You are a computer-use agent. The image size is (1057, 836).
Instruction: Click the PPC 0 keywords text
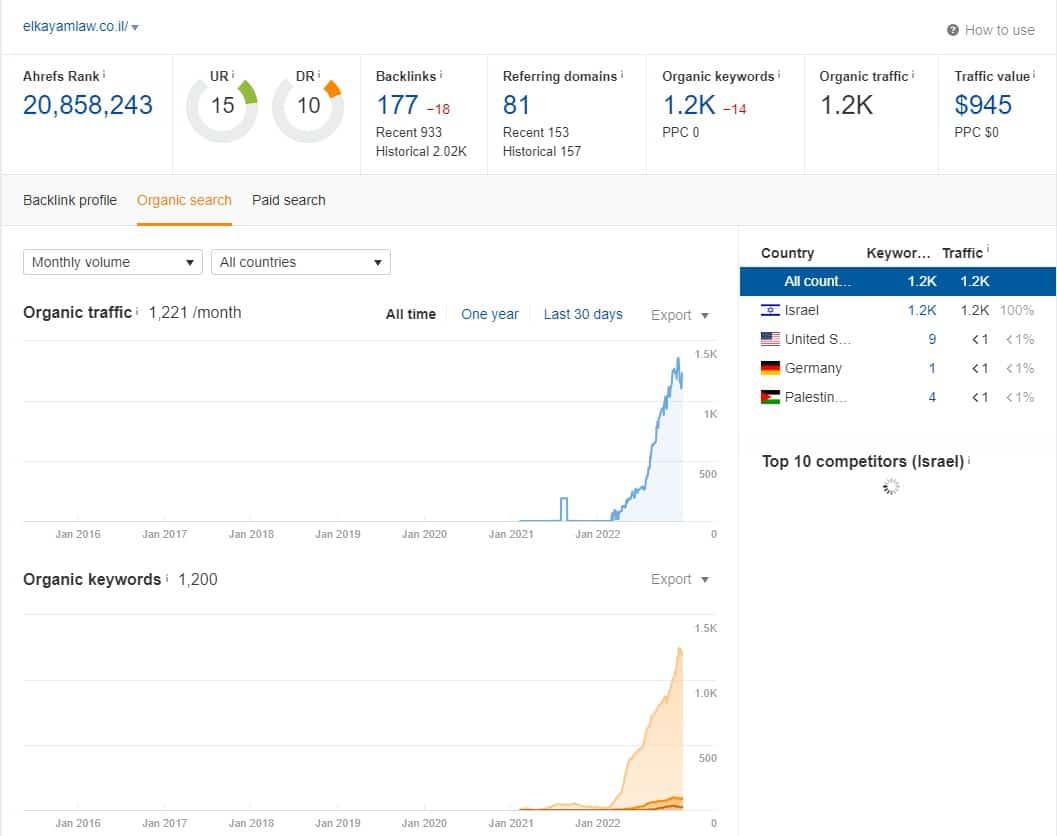point(681,132)
